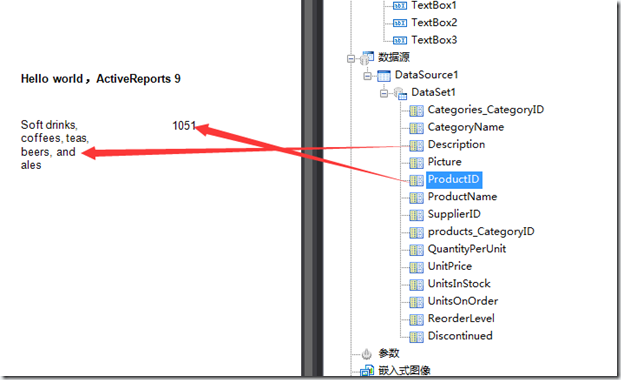621x380 pixels.
Task: Click the field icon beside Discontinued
Action: [416, 337]
